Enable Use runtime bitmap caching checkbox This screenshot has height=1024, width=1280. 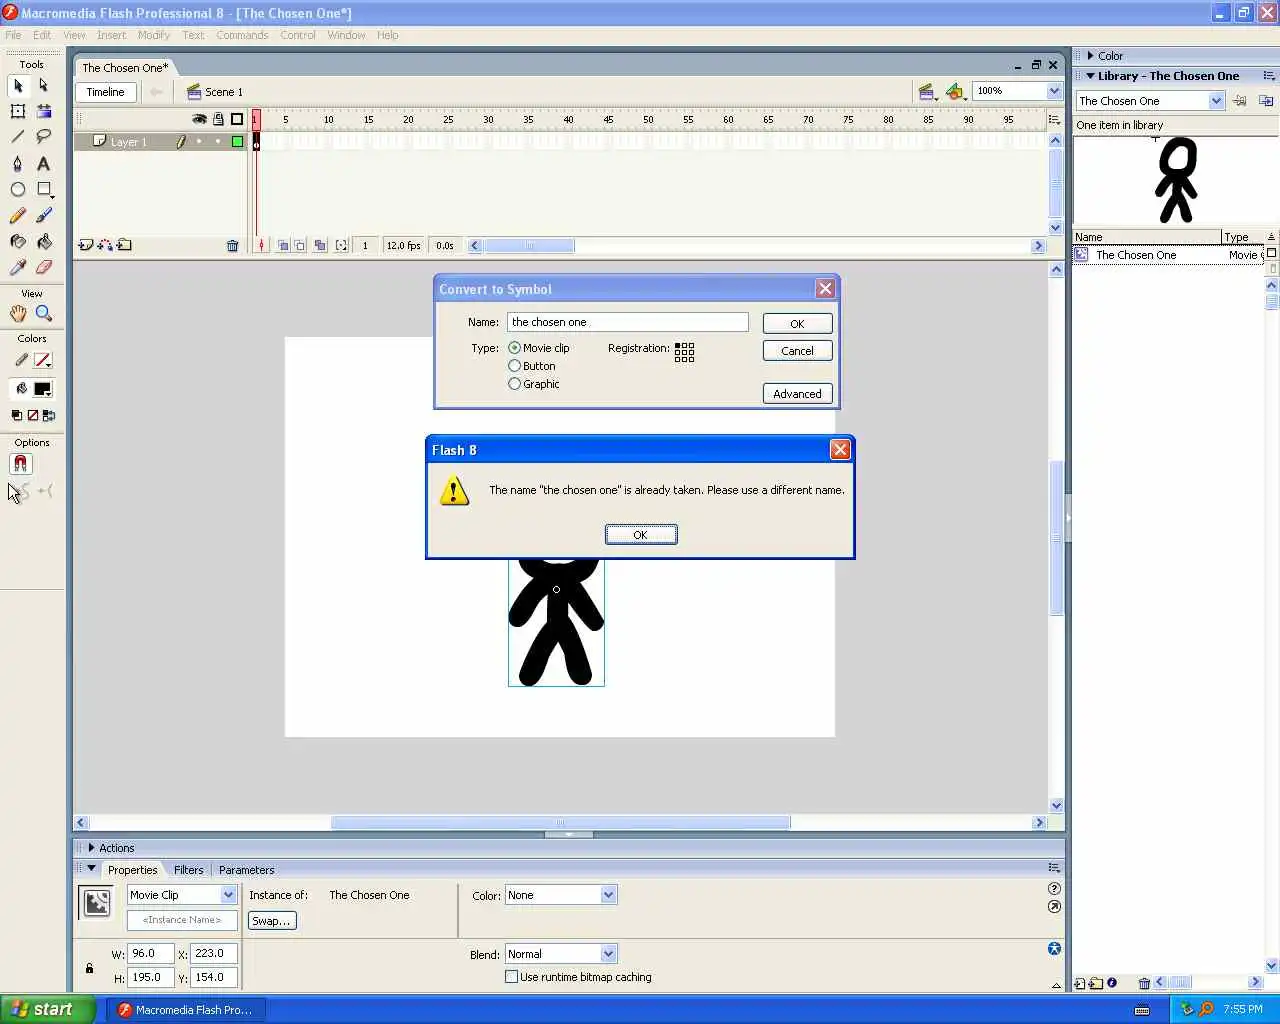[512, 977]
